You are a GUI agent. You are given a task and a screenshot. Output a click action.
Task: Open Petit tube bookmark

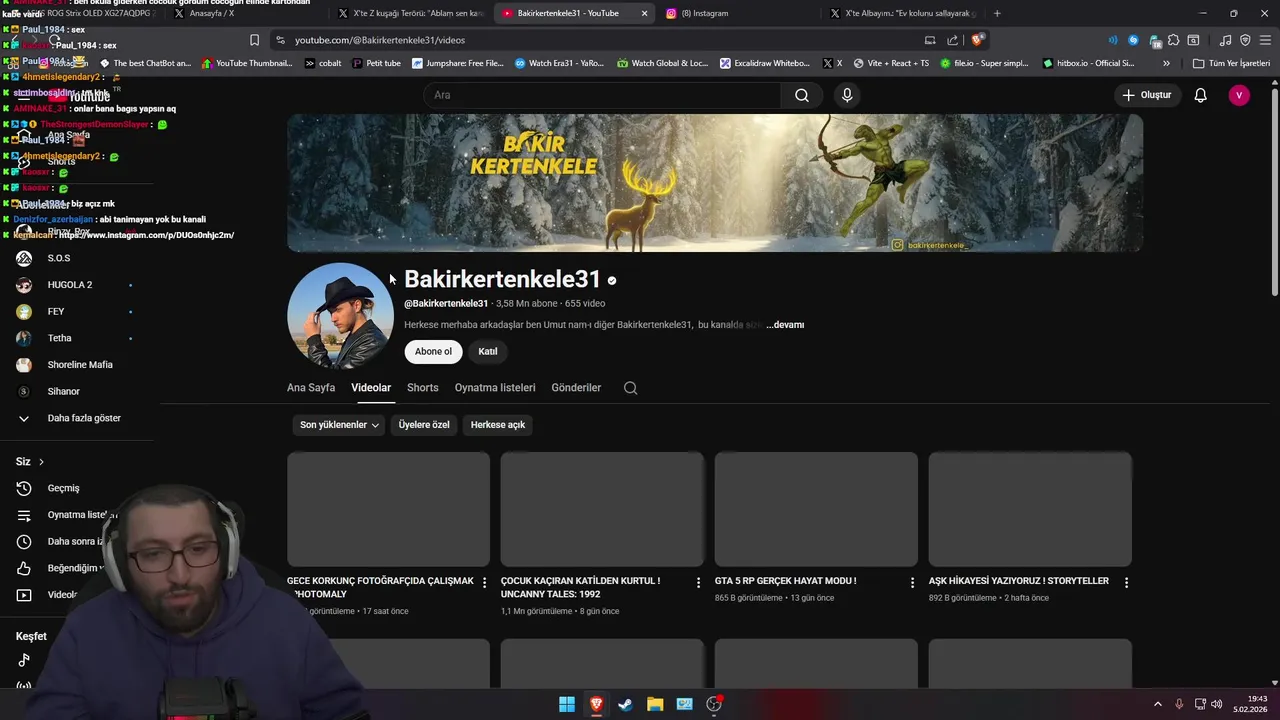coord(376,63)
